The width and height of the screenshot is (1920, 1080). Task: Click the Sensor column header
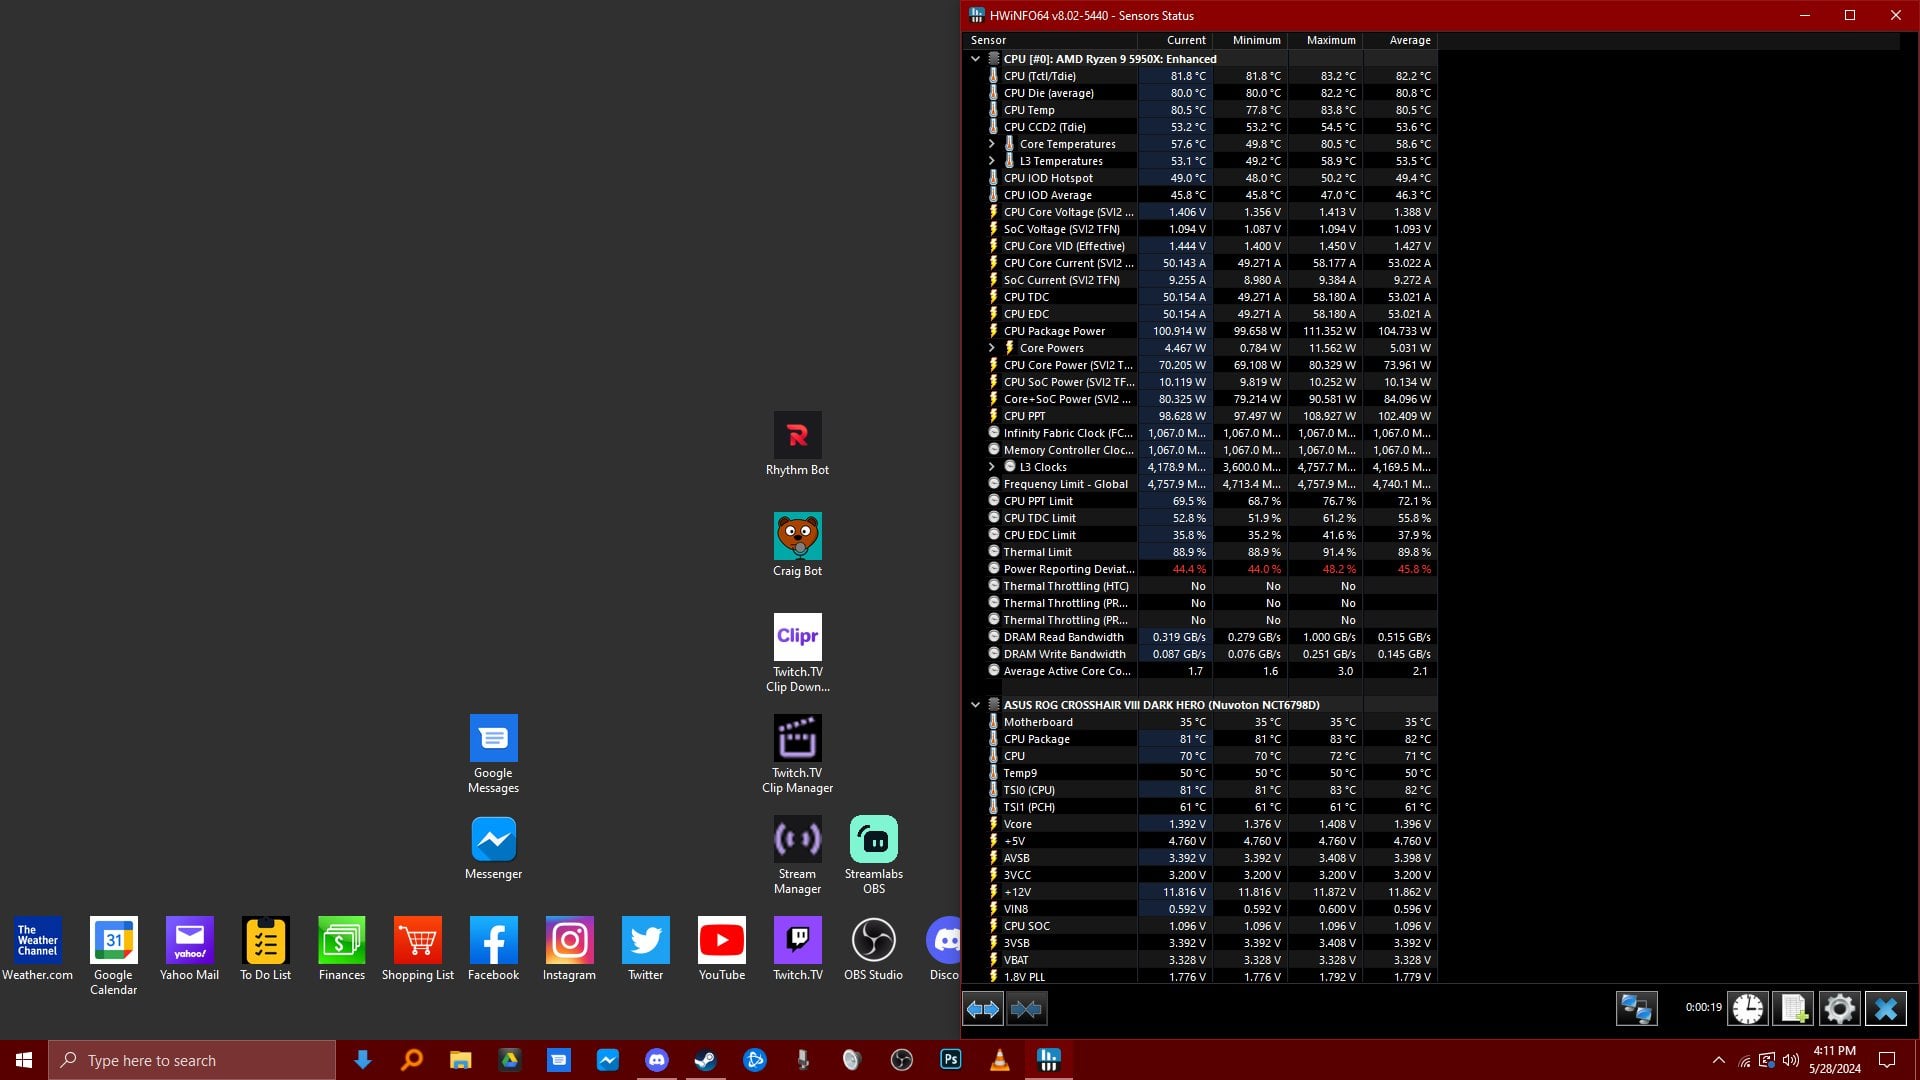pos(1050,40)
